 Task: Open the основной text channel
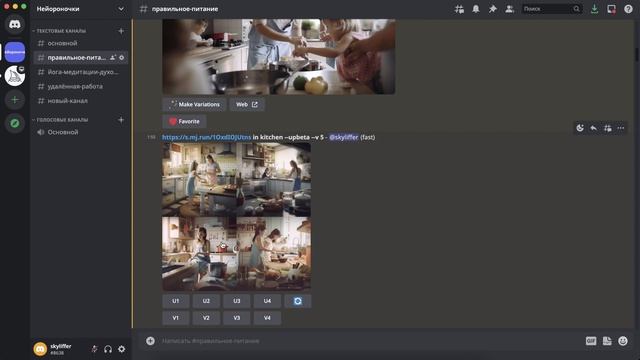coord(80,43)
